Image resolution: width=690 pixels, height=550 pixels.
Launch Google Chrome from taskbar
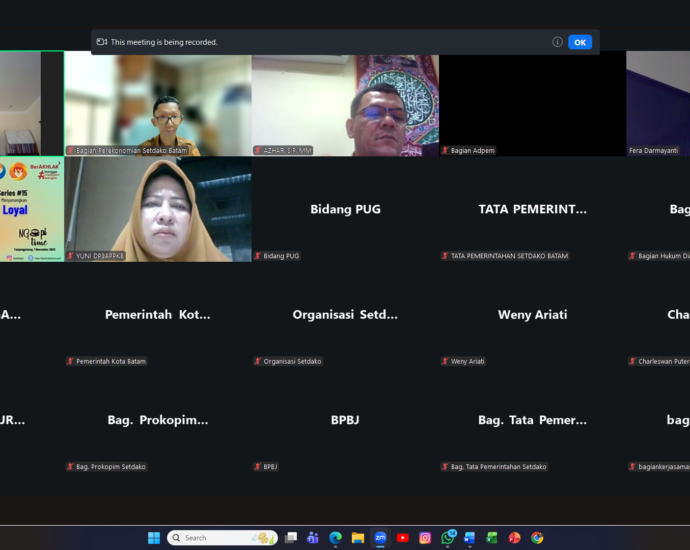[x=537, y=538]
